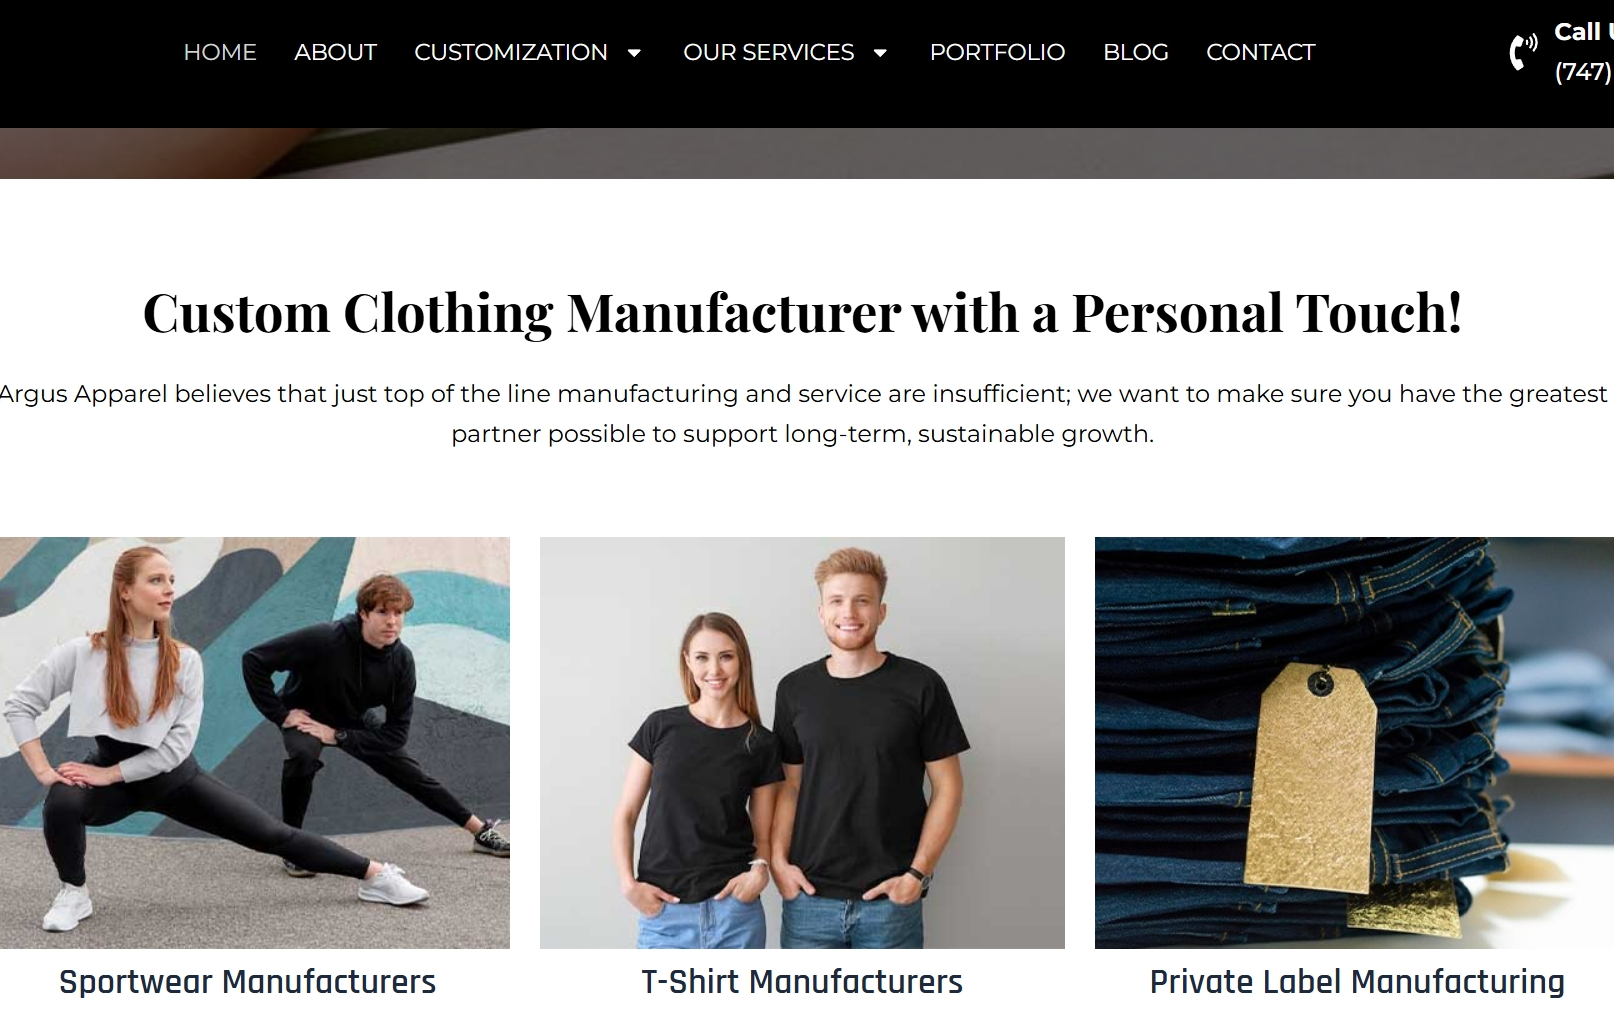This screenshot has height=1016, width=1614.
Task: Open the Sportwear Manufacturers link
Action: tap(247, 982)
